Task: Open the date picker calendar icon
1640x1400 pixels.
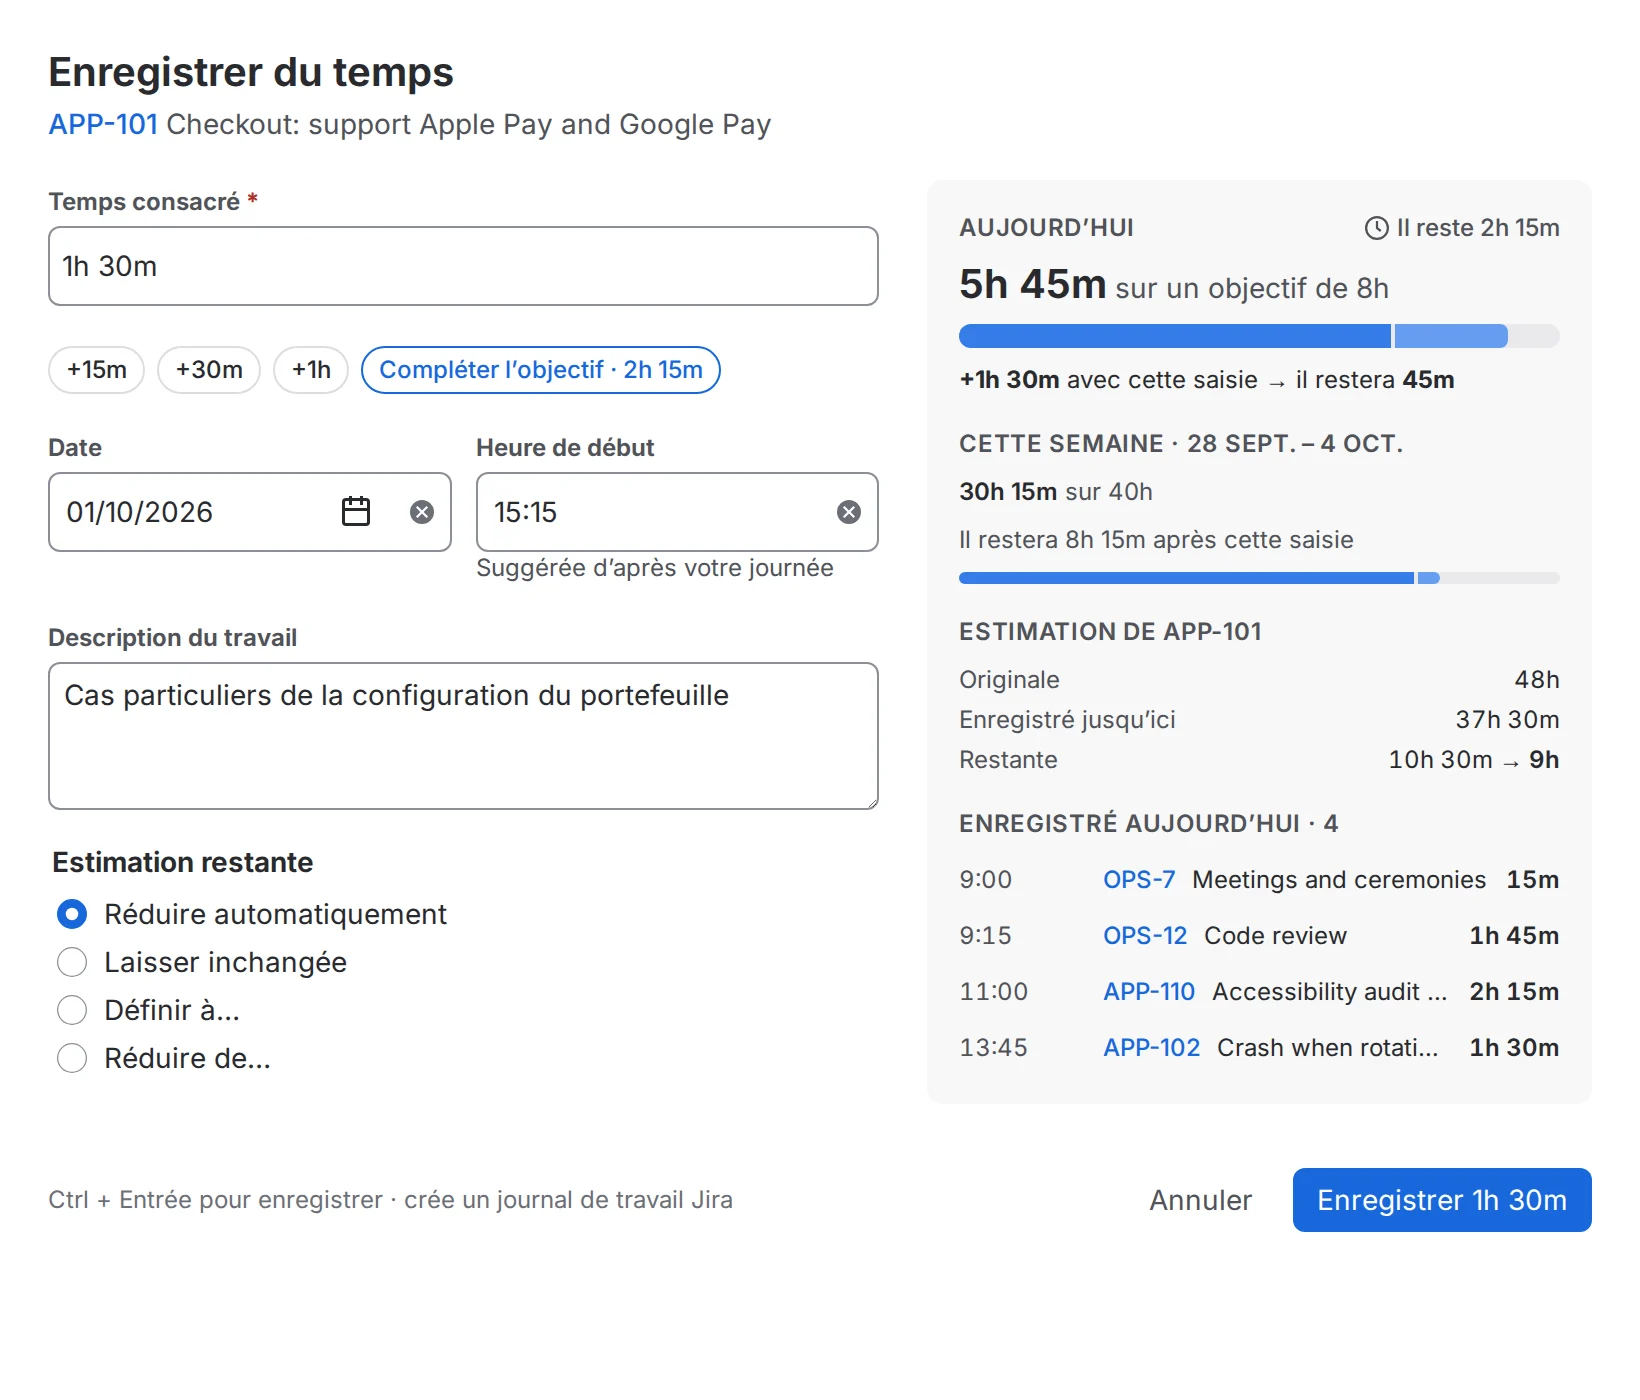Action: pyautogui.click(x=356, y=512)
